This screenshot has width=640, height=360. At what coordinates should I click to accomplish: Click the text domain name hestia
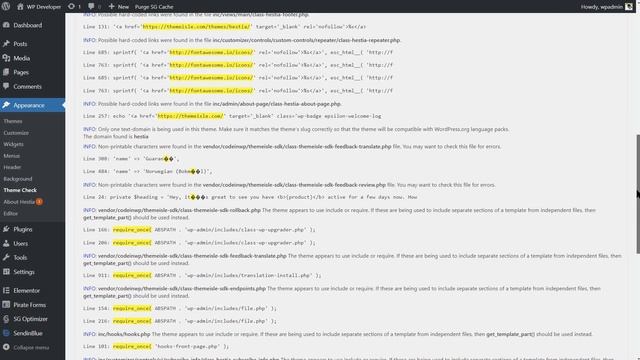141,137
